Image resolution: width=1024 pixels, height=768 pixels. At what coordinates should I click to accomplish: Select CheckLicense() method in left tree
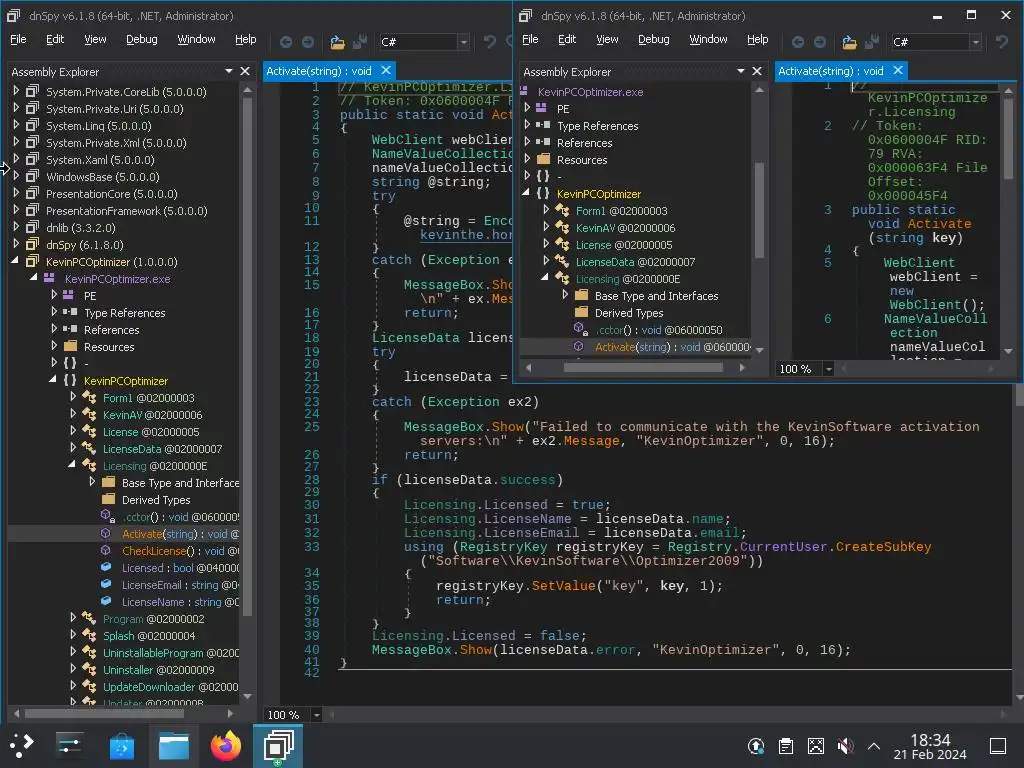(180, 551)
